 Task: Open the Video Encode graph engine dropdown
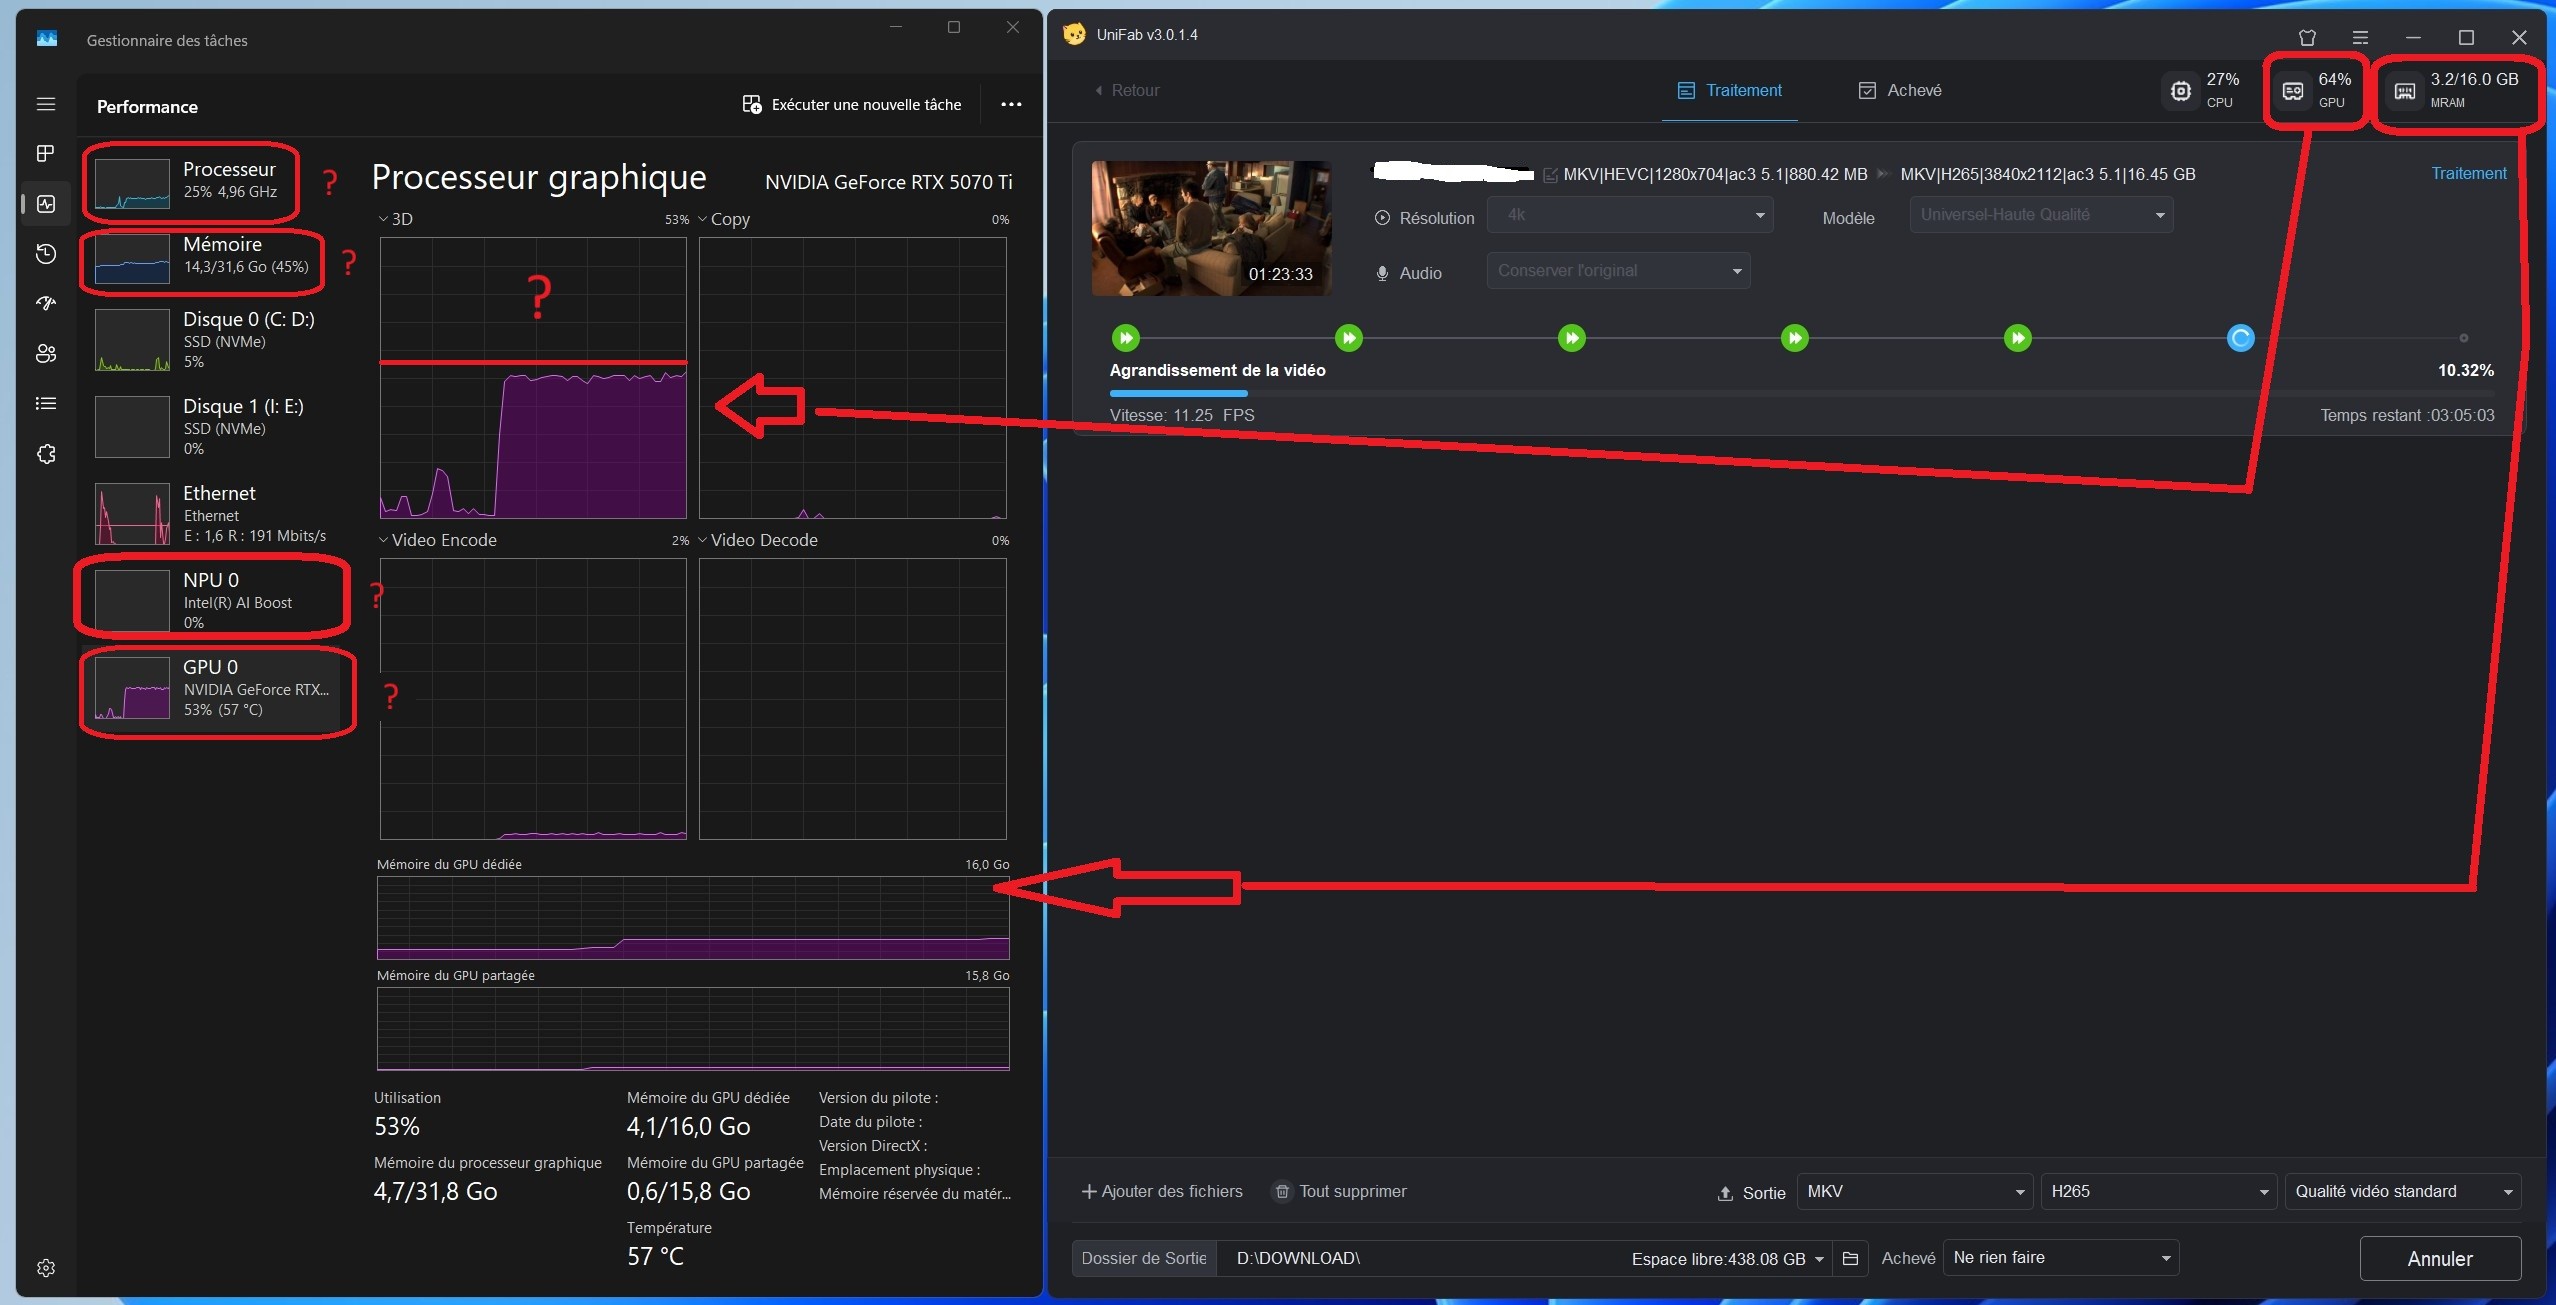click(438, 540)
